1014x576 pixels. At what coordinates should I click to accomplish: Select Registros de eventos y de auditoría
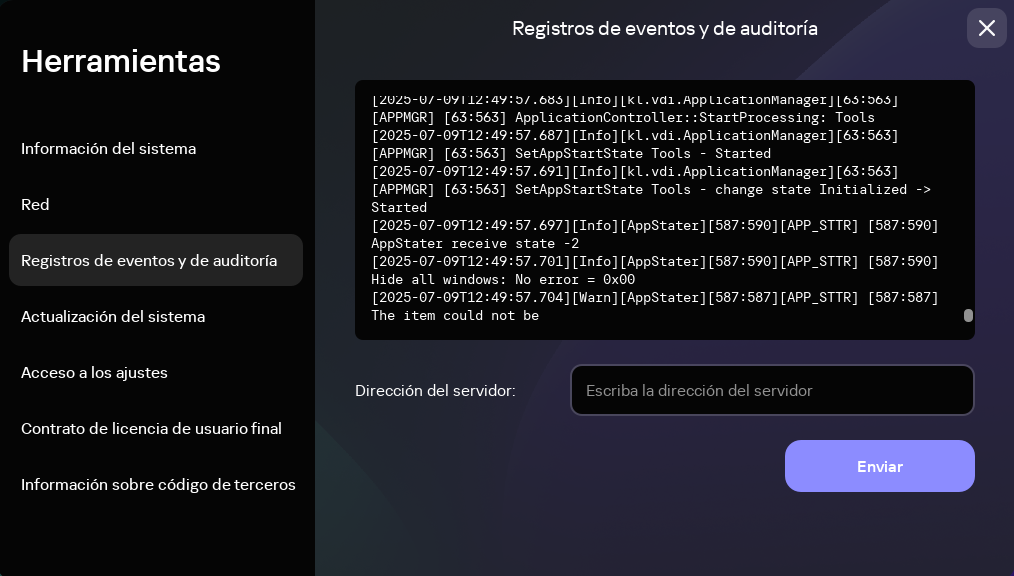click(150, 260)
